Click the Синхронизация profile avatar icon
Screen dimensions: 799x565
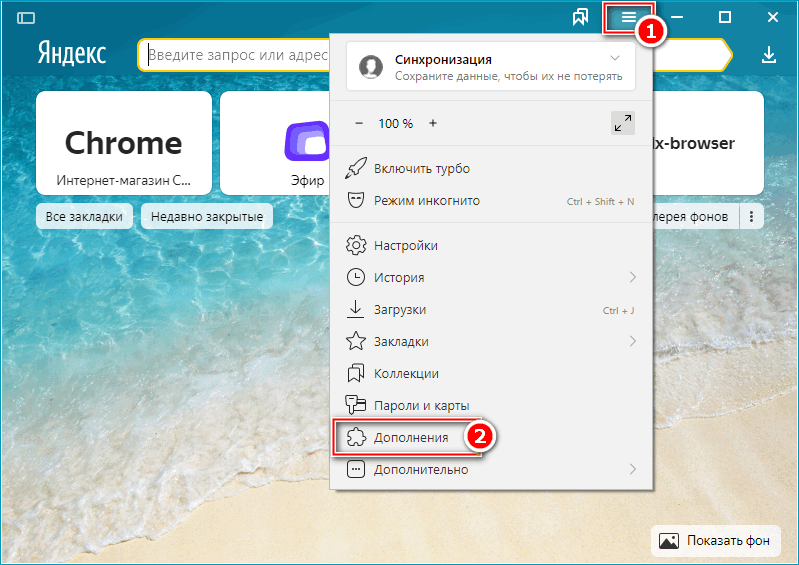click(371, 67)
